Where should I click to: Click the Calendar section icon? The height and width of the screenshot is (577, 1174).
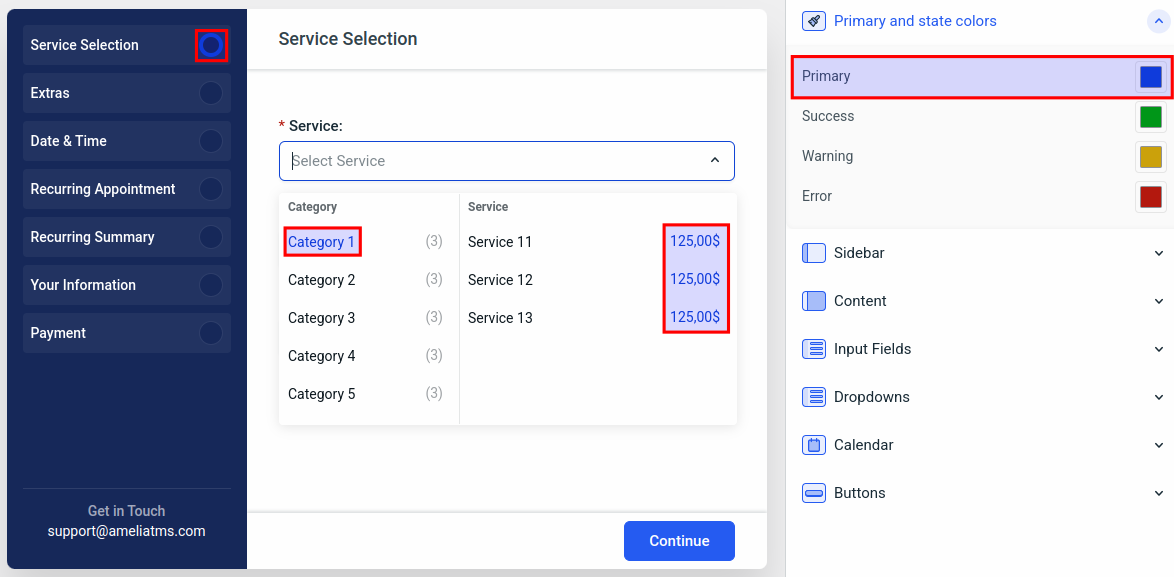coord(814,445)
